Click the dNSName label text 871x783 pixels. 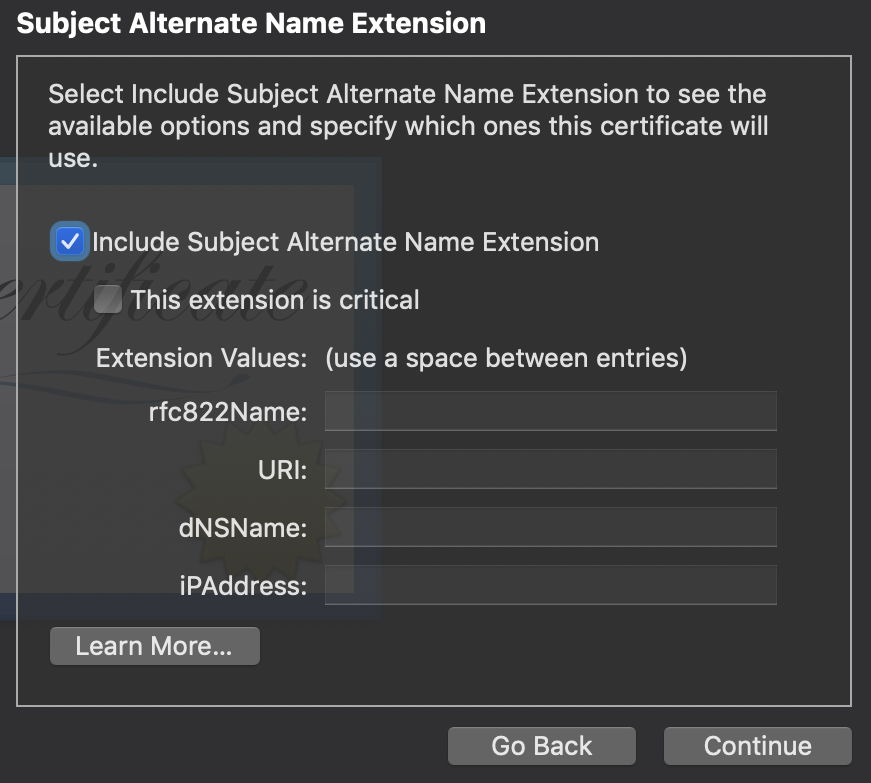pos(243,528)
